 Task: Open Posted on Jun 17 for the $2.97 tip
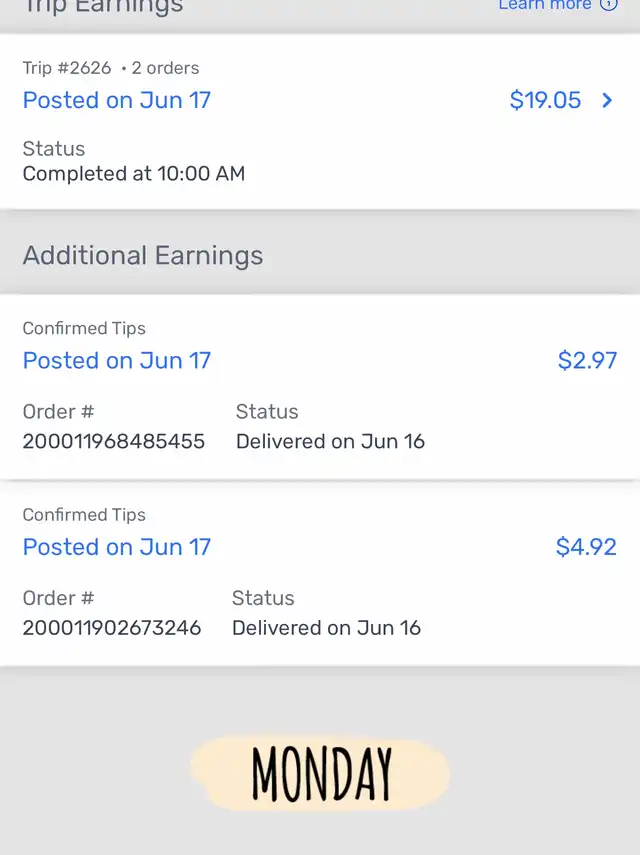pos(117,360)
